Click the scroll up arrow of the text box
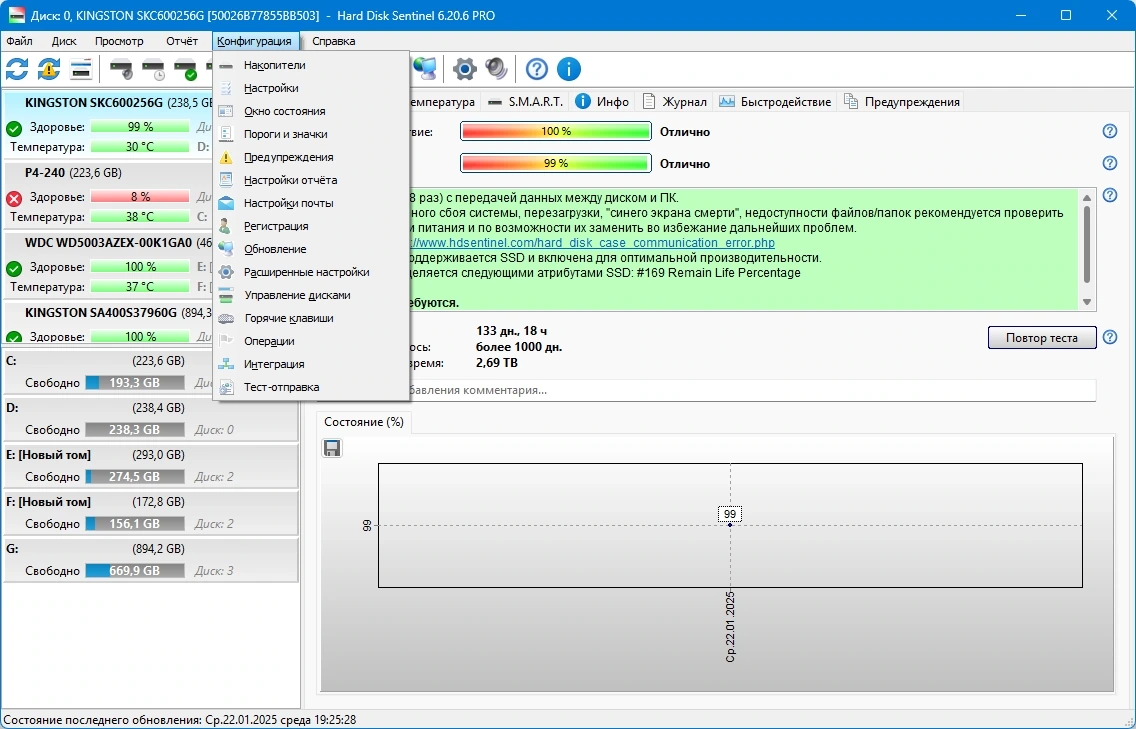Screen dimensions: 1136x729 coord(1086,197)
